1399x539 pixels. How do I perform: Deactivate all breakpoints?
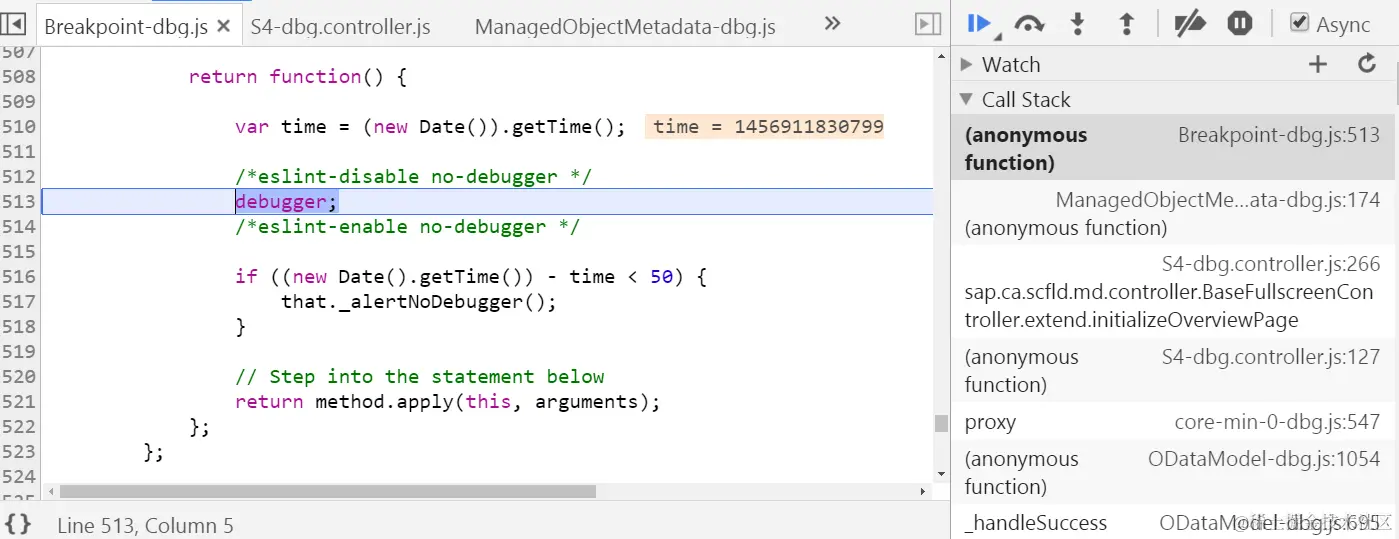point(1189,24)
